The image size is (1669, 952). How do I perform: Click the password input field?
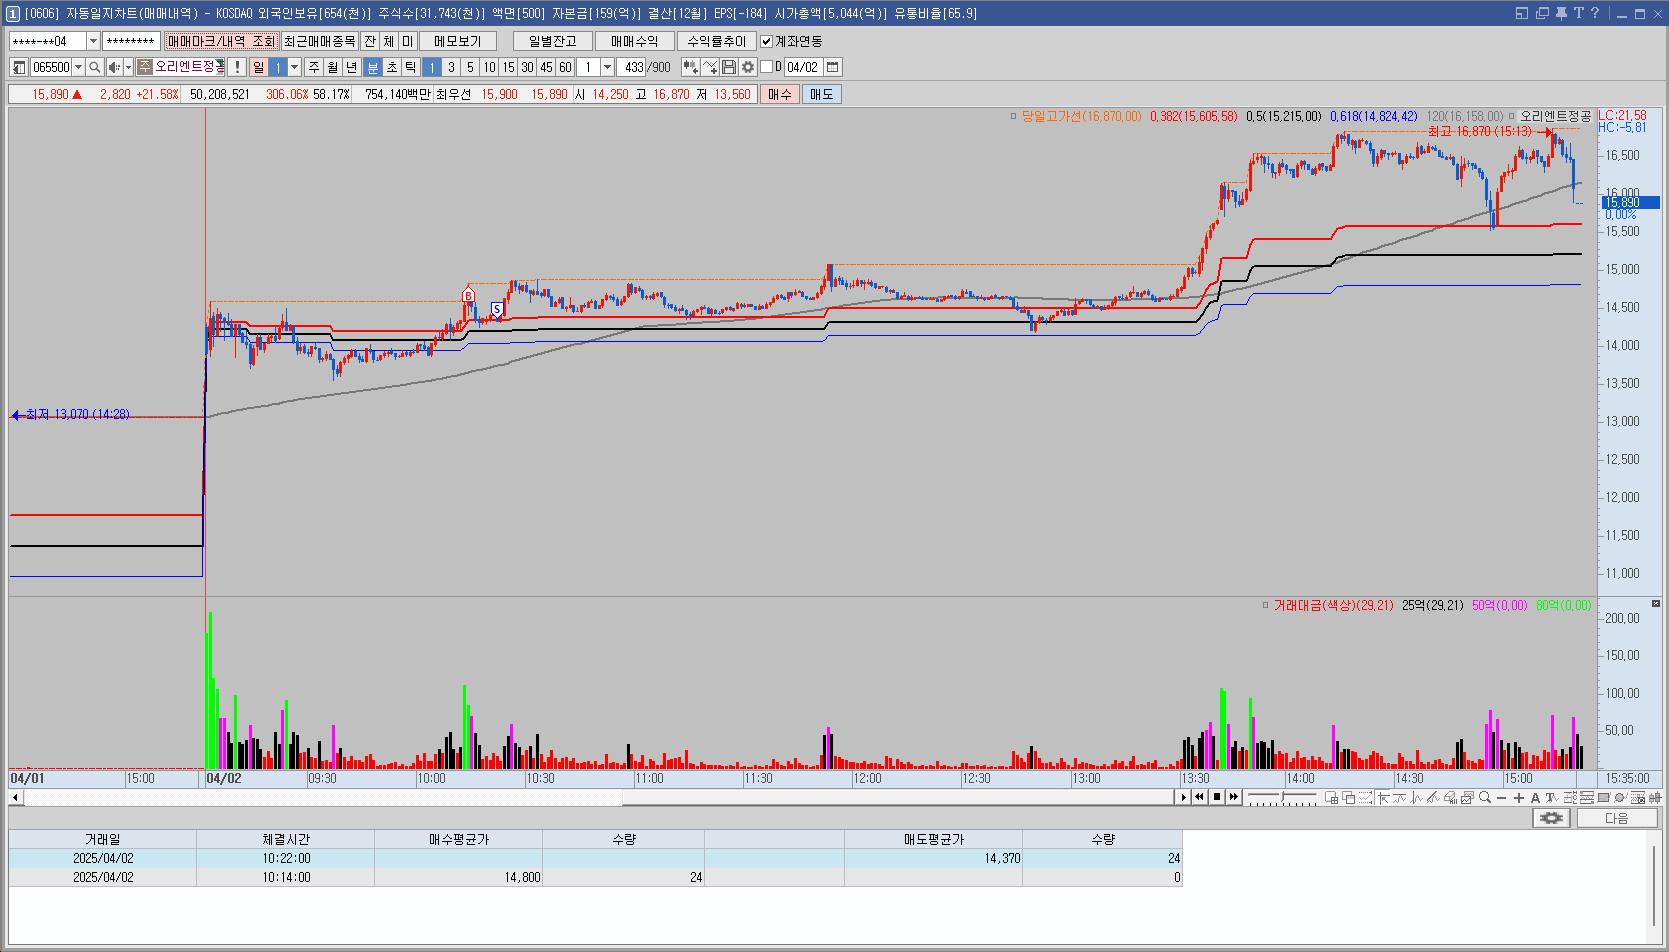132,41
